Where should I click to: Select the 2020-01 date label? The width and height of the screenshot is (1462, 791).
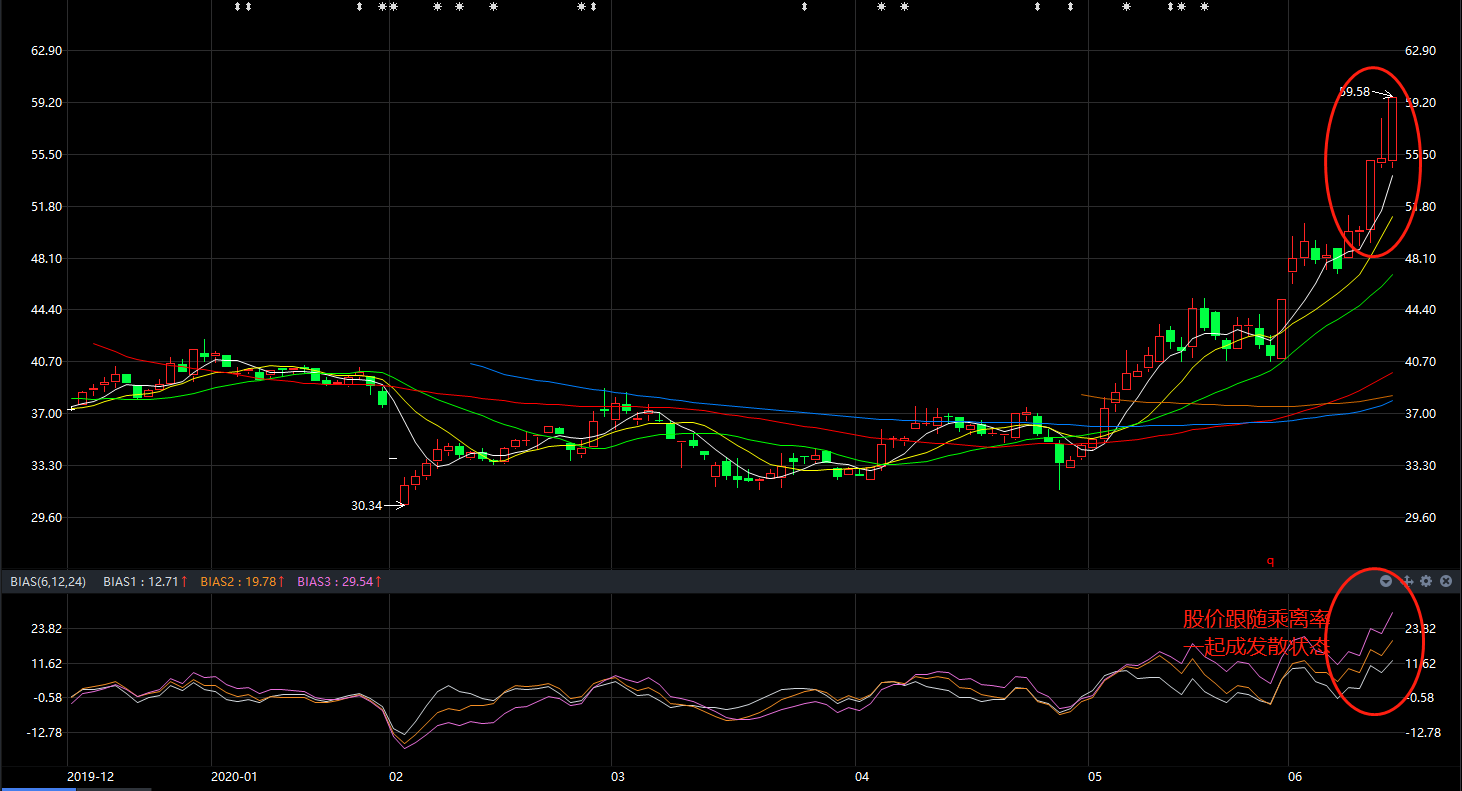[235, 776]
